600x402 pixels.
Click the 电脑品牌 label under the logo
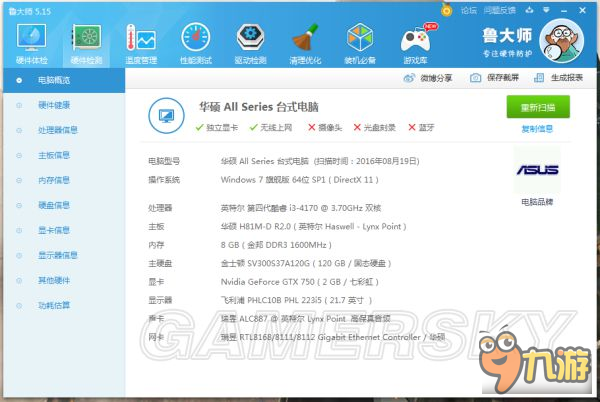pos(537,202)
